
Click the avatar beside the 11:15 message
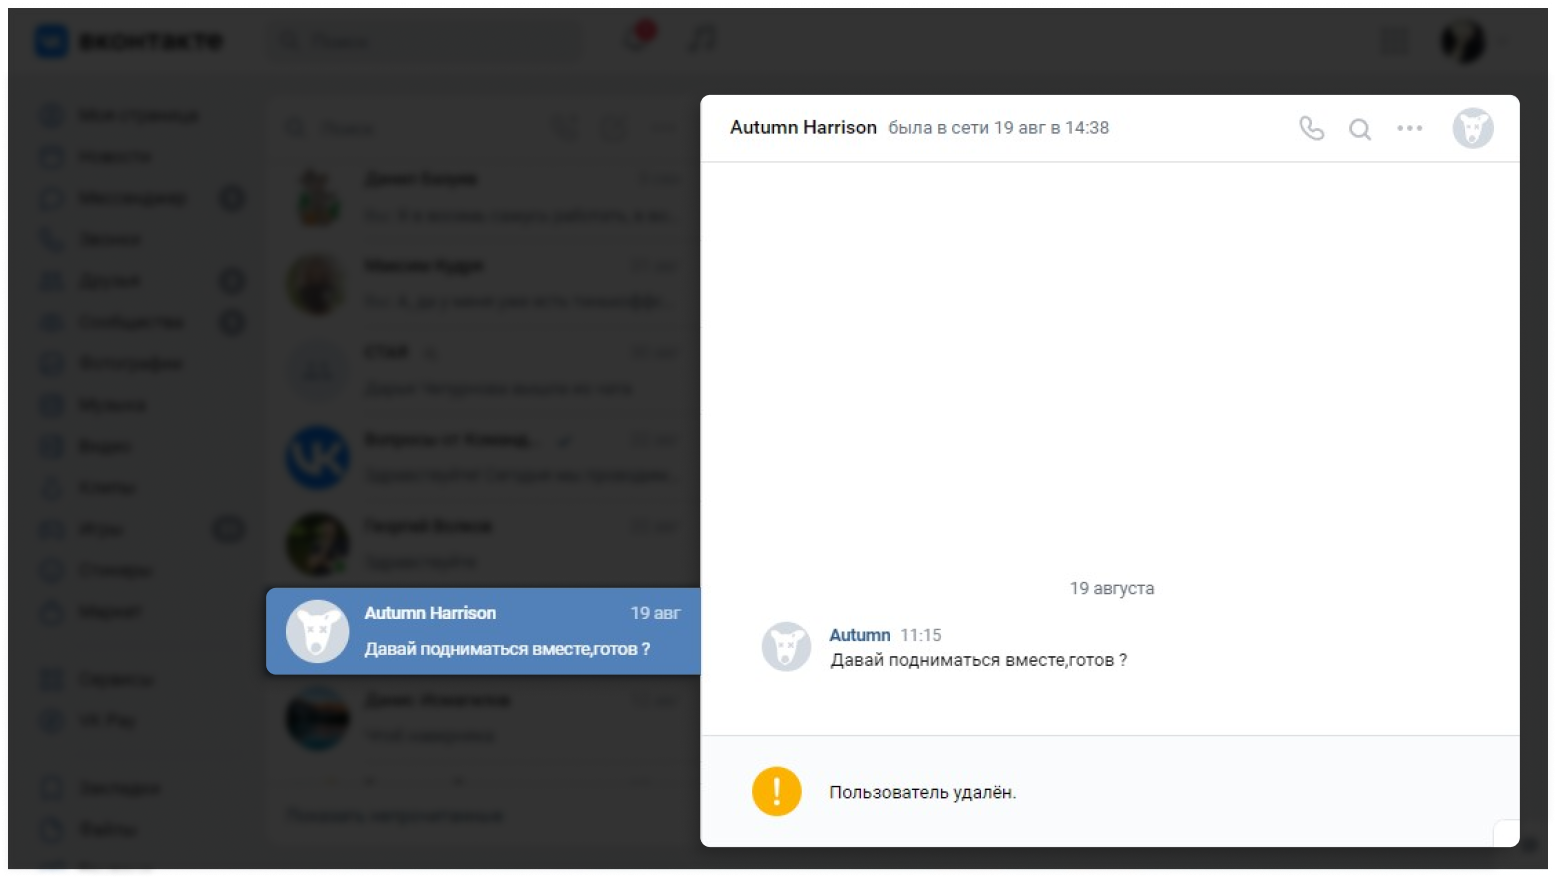point(786,647)
